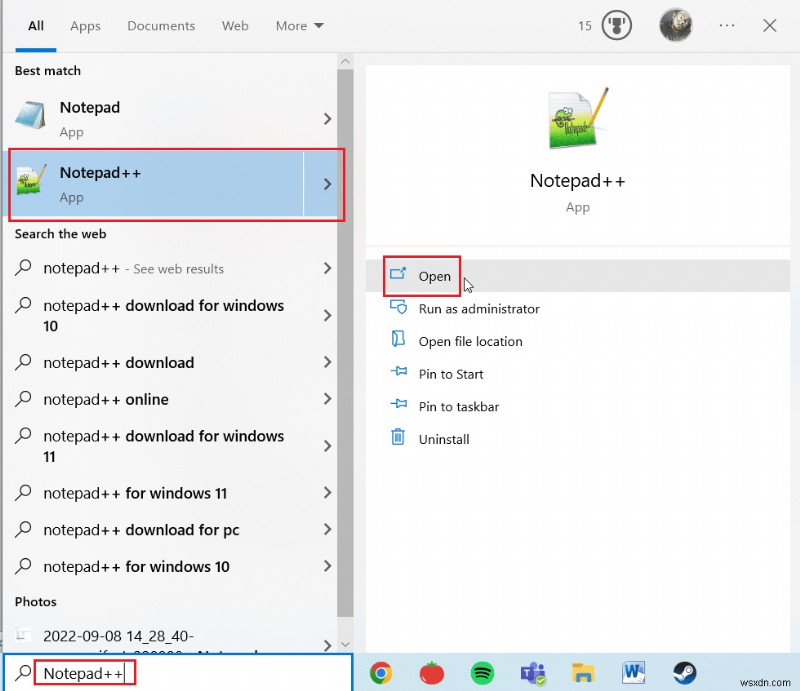Switch to the Apps tab
This screenshot has height=691, width=800.
(85, 26)
